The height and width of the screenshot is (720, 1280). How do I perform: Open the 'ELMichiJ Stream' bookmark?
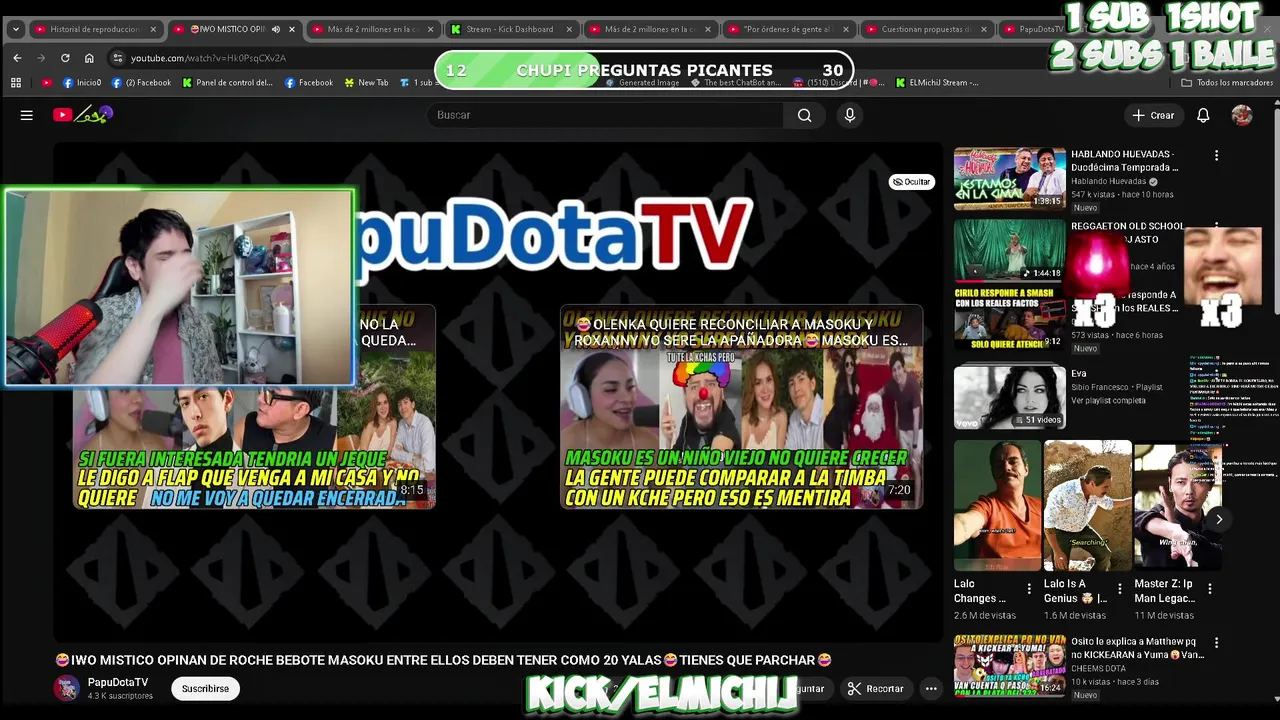click(x=937, y=83)
